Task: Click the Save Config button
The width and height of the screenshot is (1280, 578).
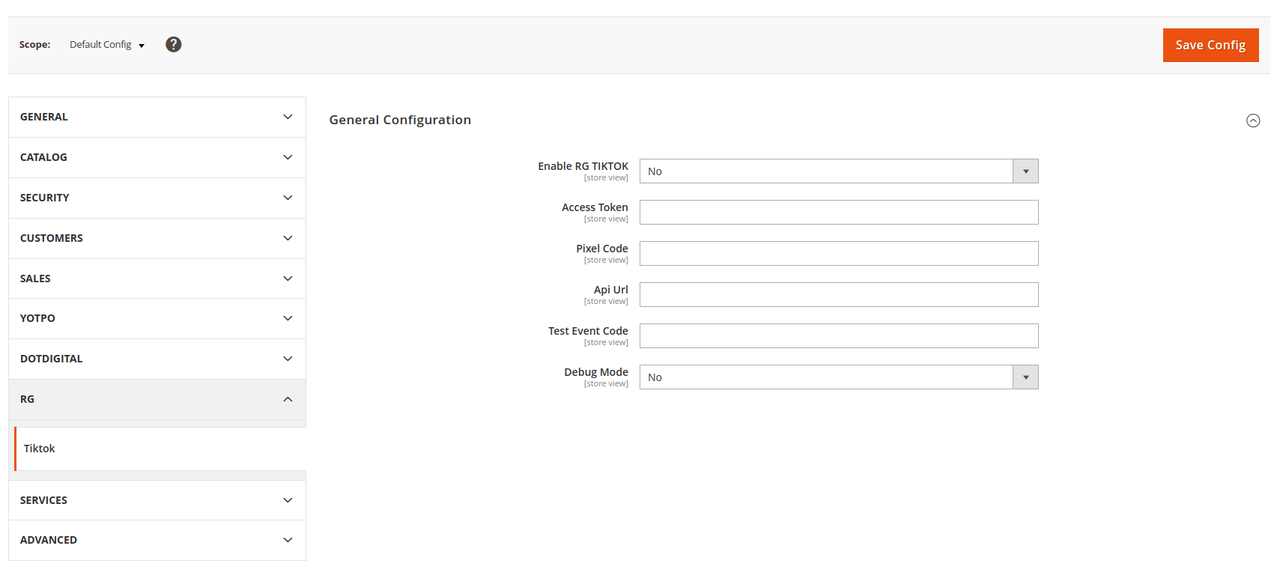Action: coord(1210,45)
